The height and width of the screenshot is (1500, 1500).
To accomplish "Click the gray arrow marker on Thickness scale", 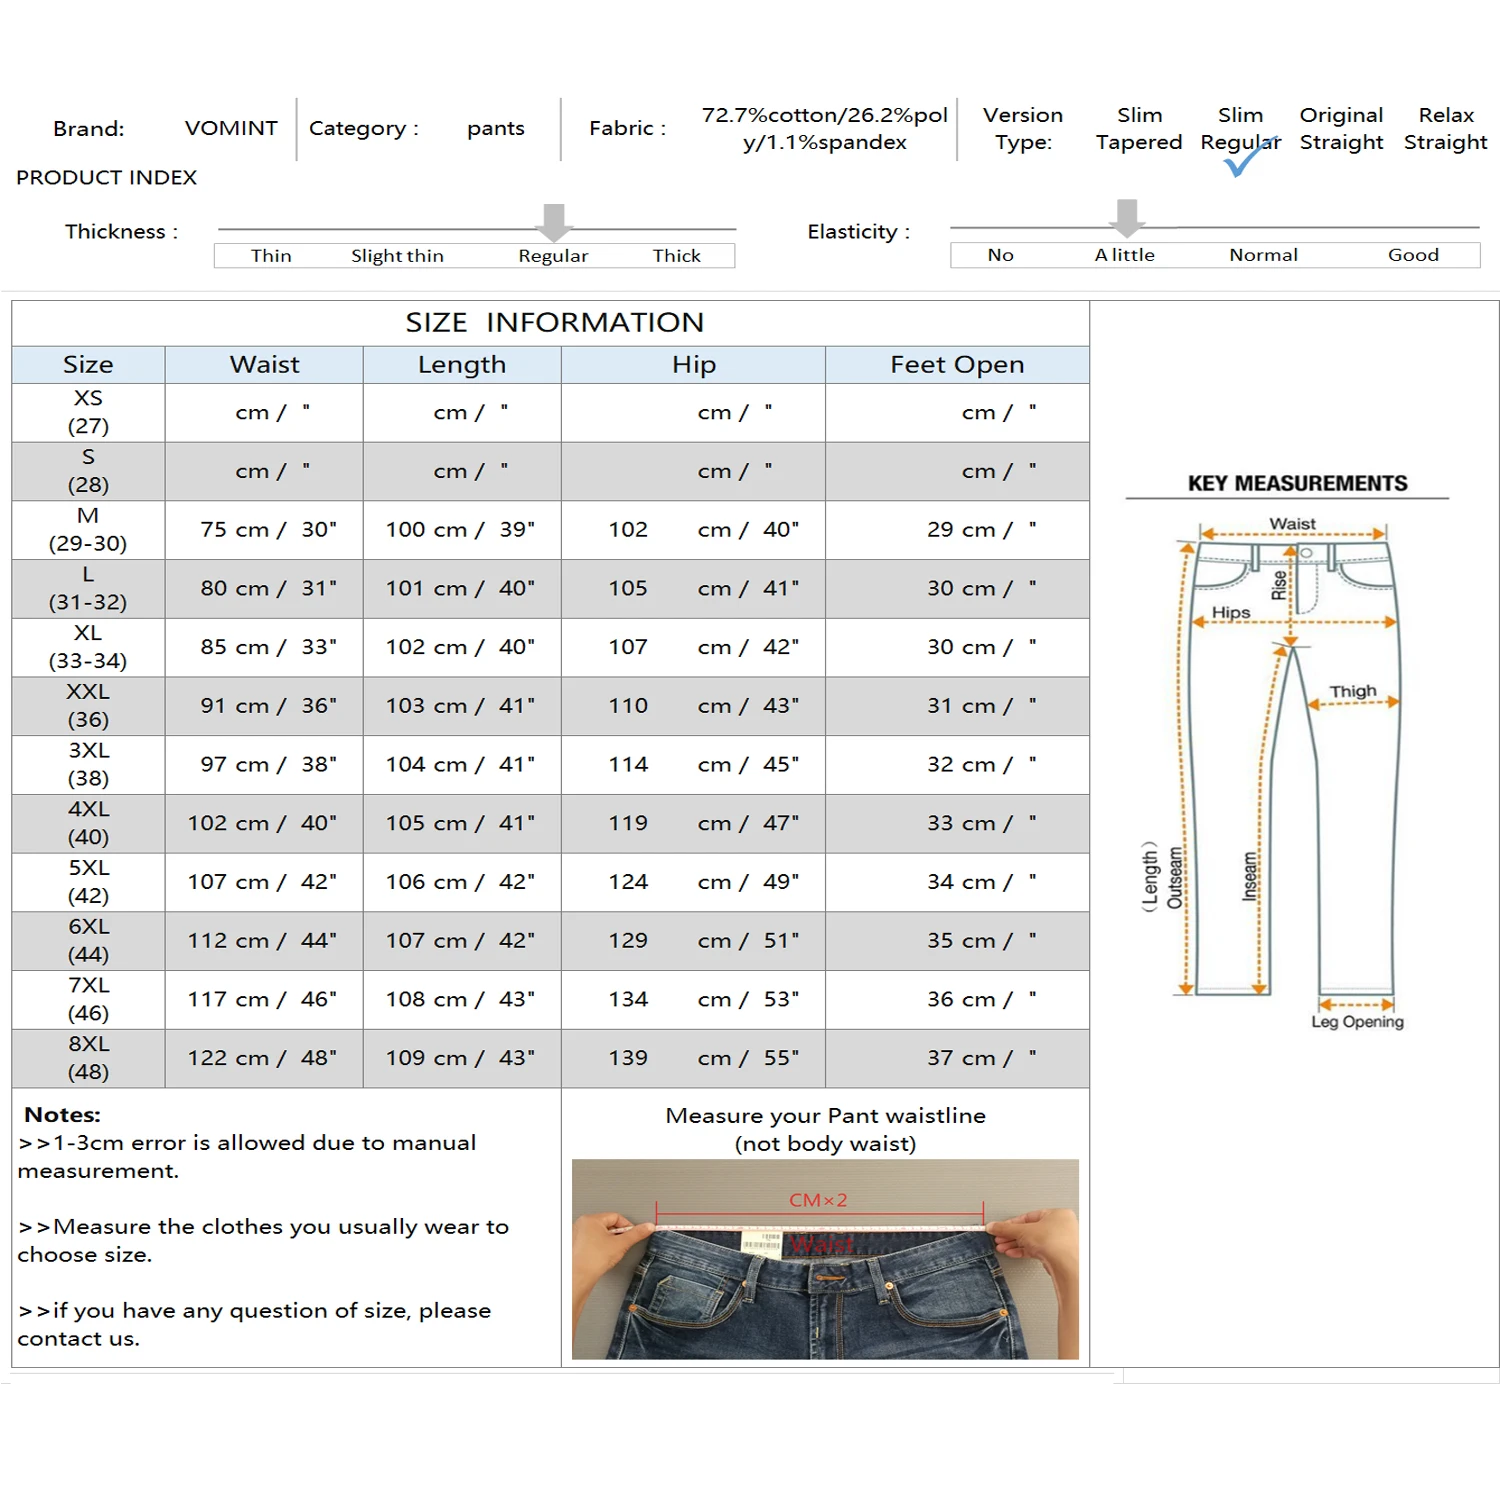I will [x=553, y=222].
